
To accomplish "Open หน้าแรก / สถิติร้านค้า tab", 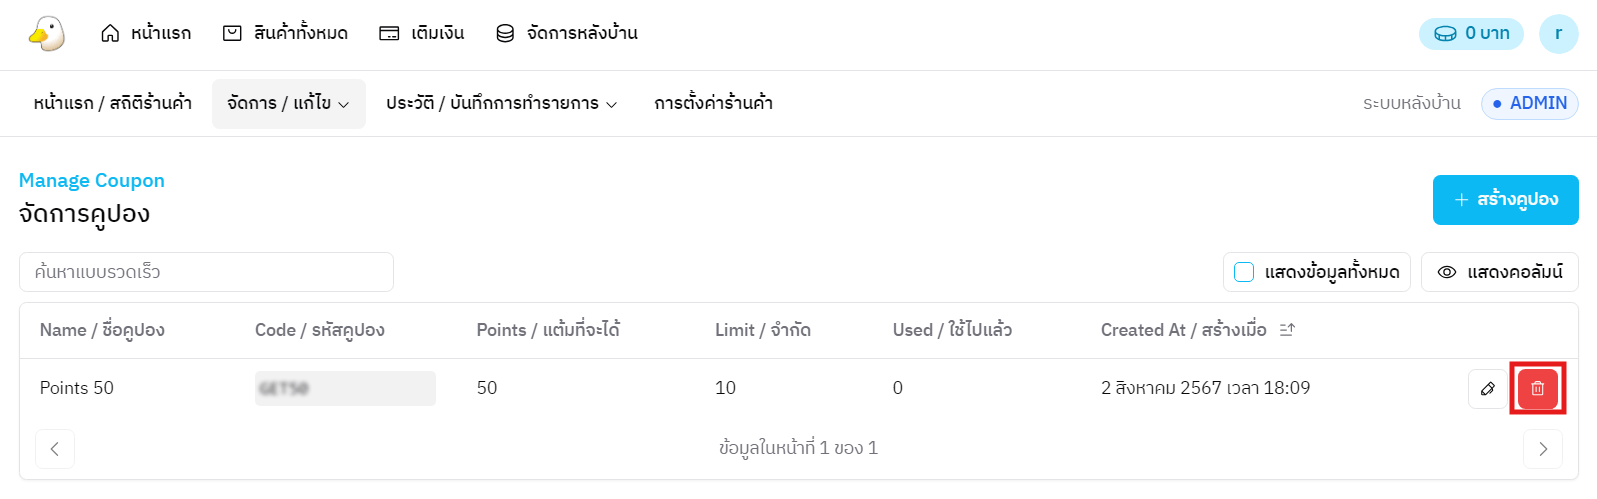I will coord(112,104).
